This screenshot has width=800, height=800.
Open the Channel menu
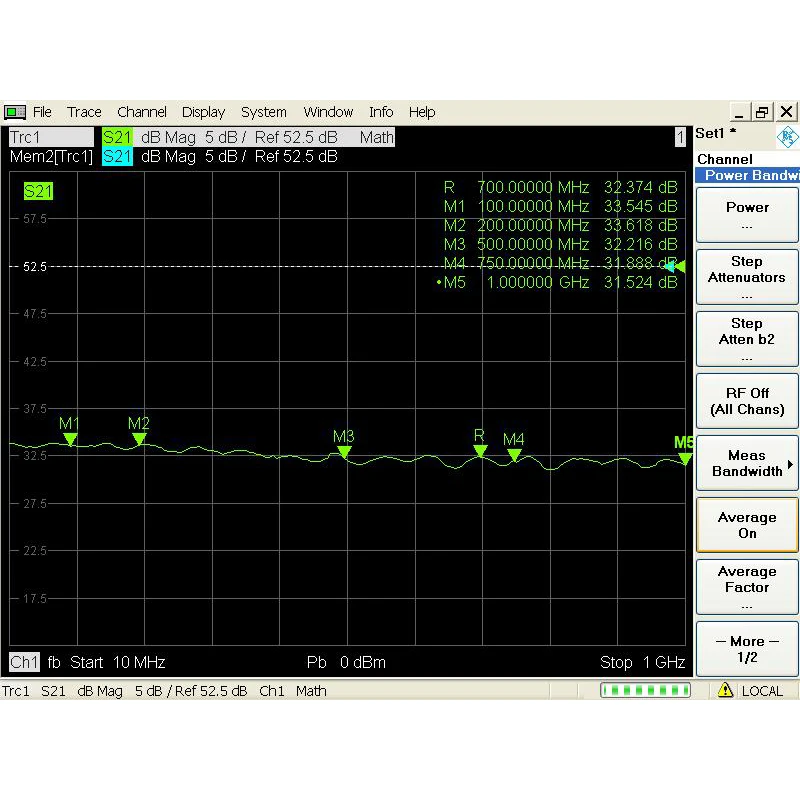141,112
